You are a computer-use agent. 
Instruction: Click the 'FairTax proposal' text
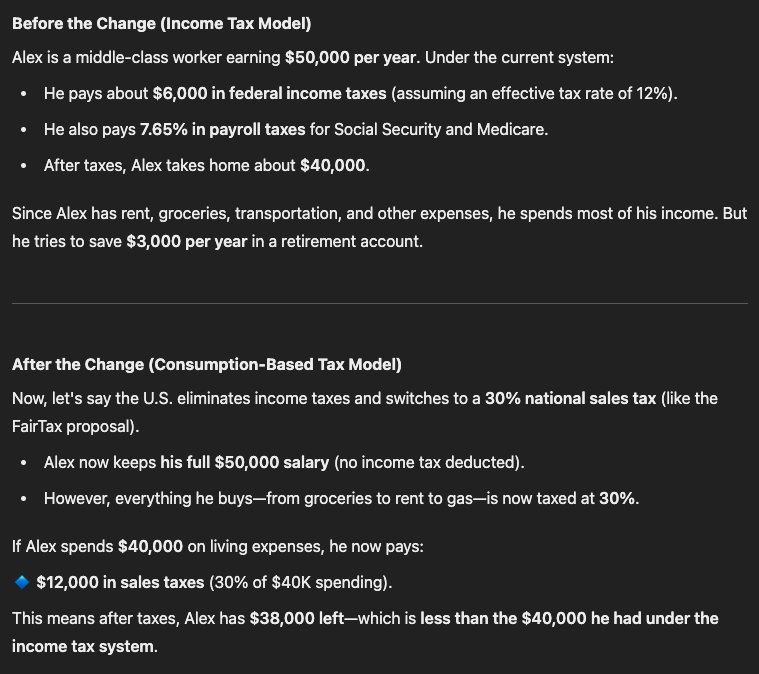pos(73,427)
